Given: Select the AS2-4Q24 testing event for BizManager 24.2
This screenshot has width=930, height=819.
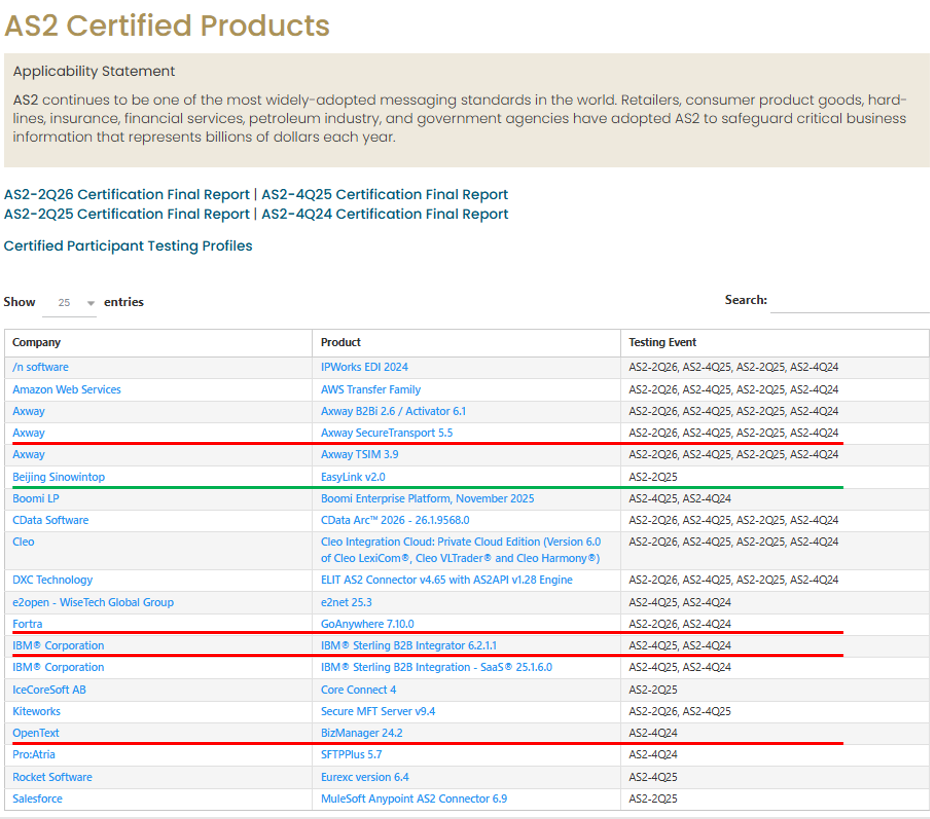Looking at the screenshot, I should pos(653,733).
